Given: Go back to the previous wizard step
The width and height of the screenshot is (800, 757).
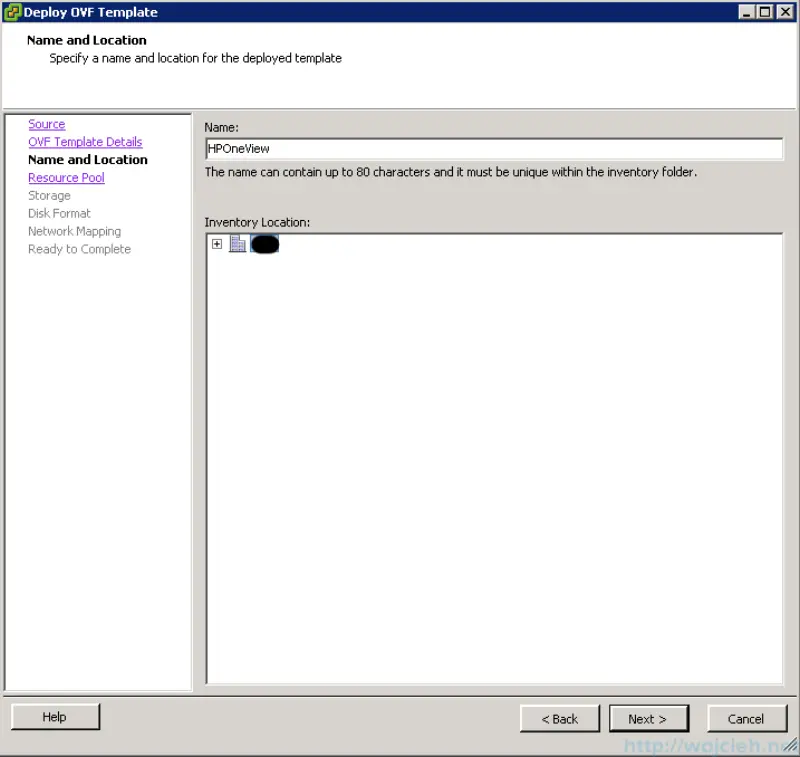Looking at the screenshot, I should 559,718.
